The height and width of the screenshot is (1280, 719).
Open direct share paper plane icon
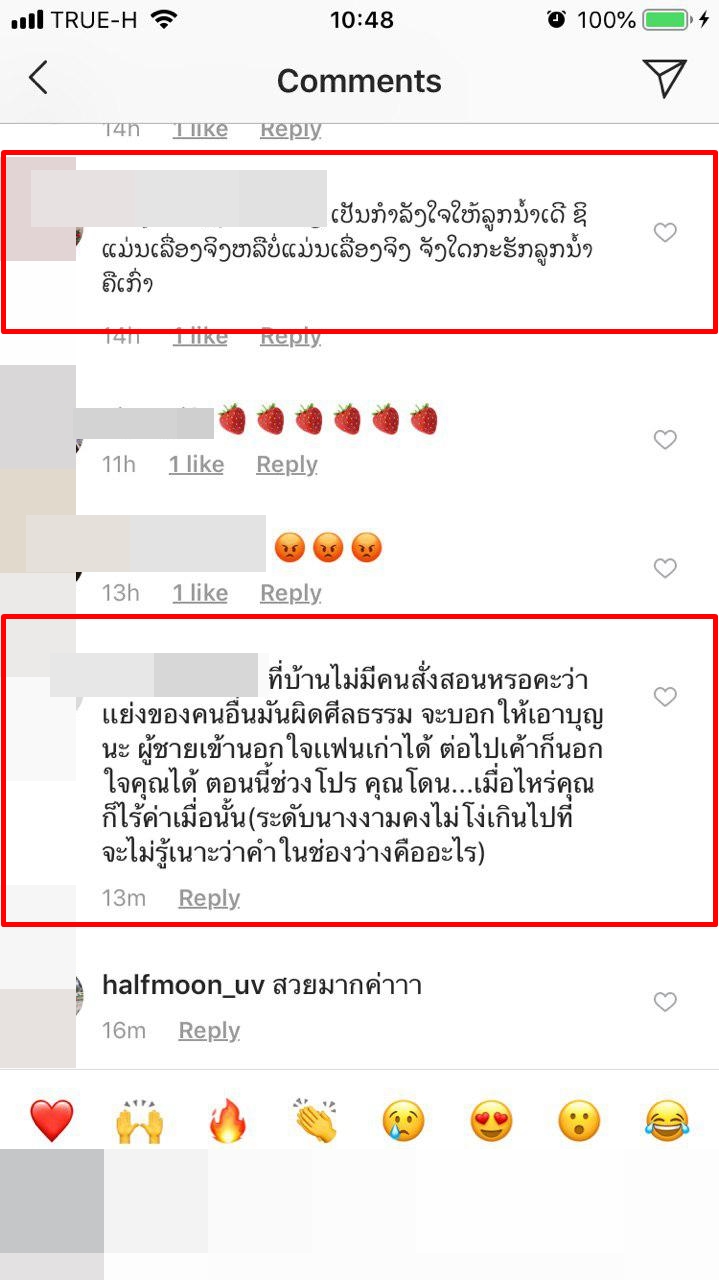pos(664,78)
